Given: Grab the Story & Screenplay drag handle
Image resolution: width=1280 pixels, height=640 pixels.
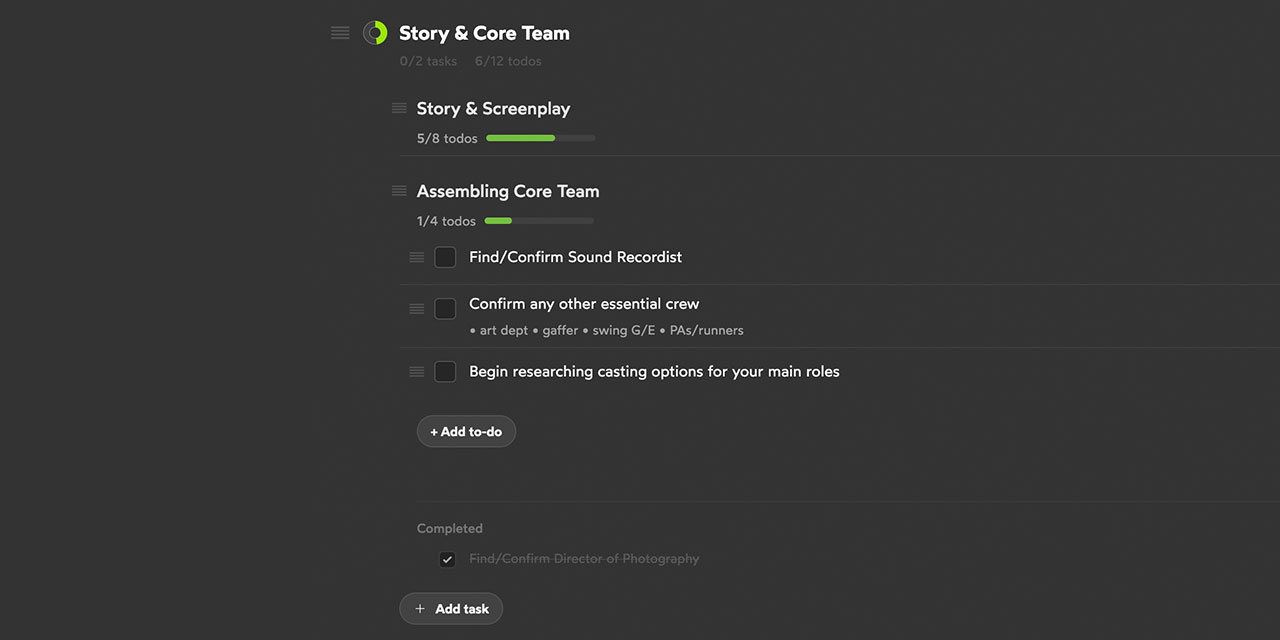Looking at the screenshot, I should 399,108.
